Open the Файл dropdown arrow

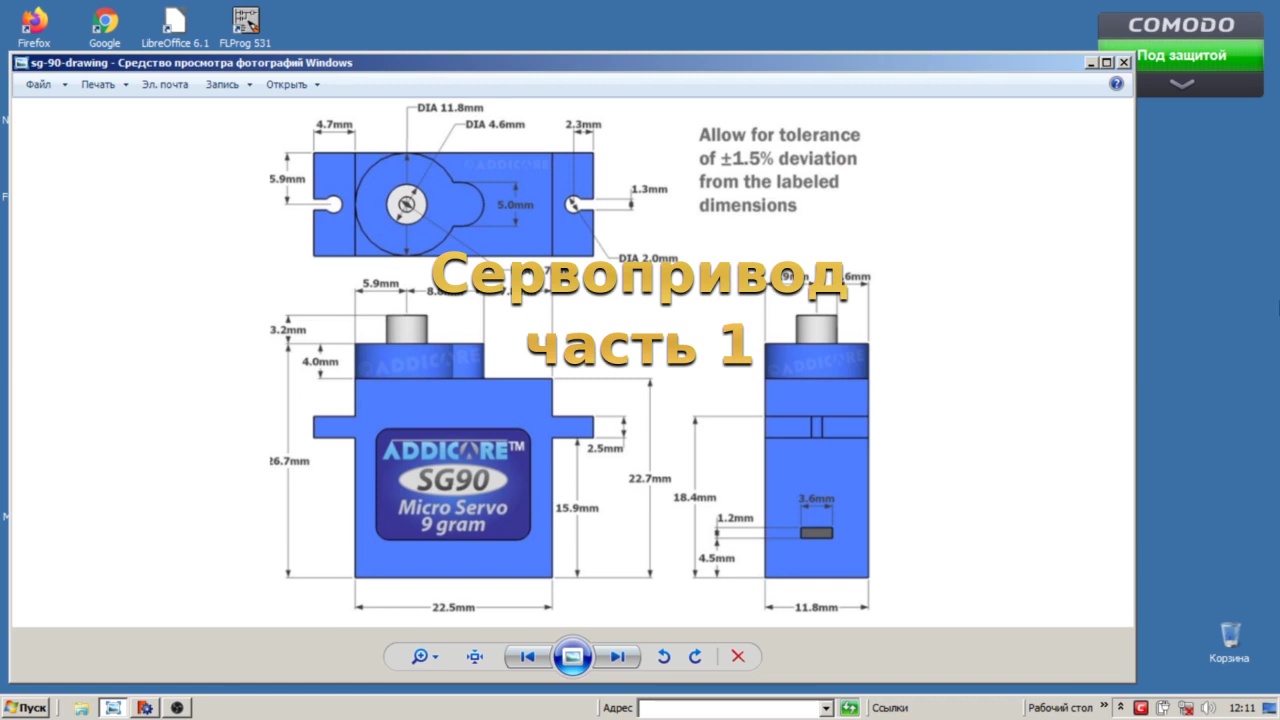click(65, 85)
